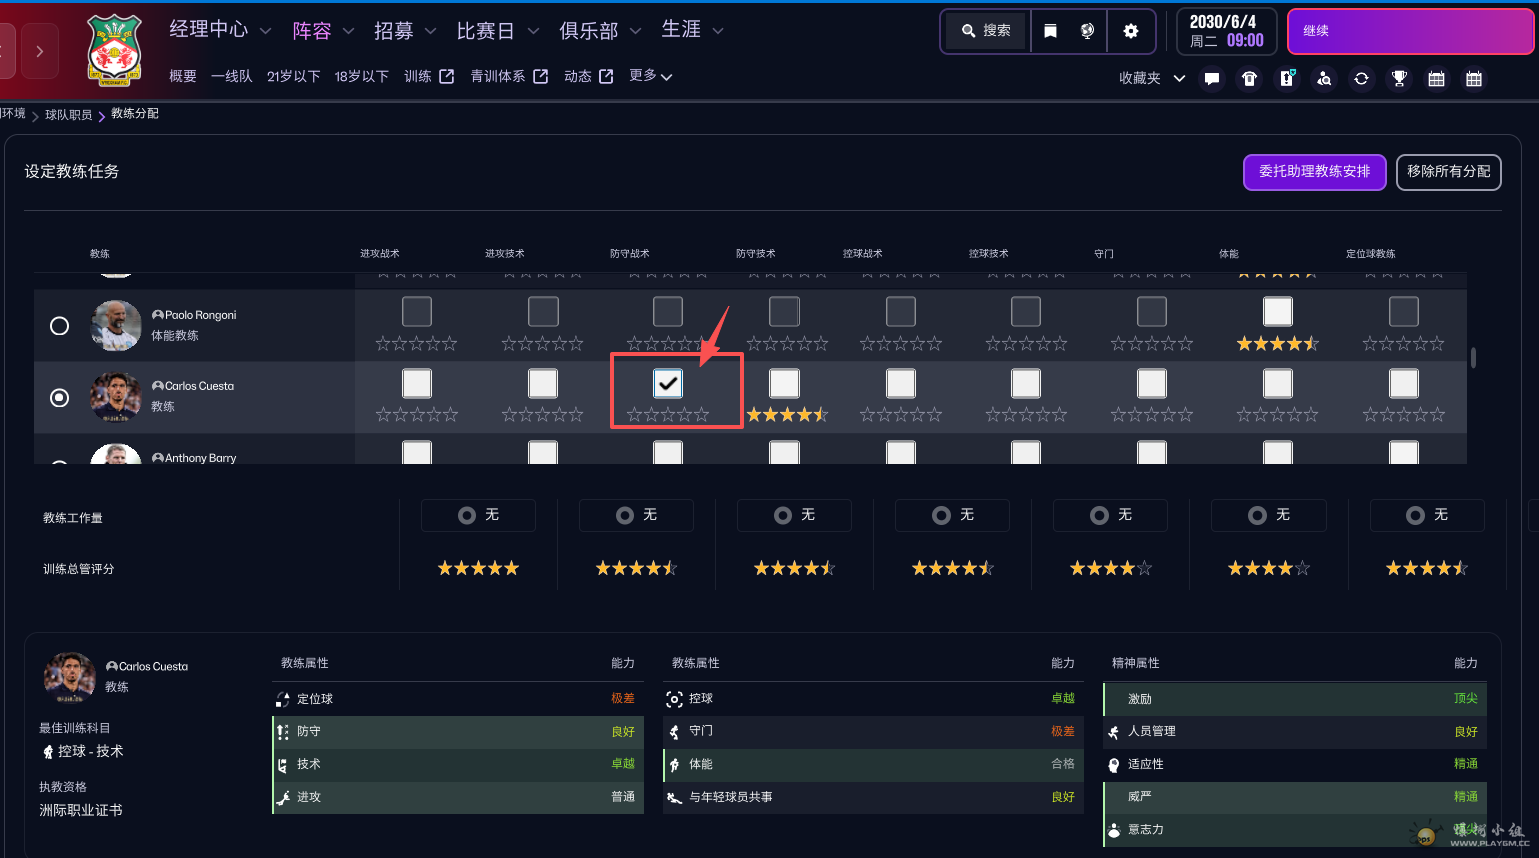This screenshot has height=858, width=1539.
Task: Click the speech bubble messages icon
Action: pos(1212,79)
